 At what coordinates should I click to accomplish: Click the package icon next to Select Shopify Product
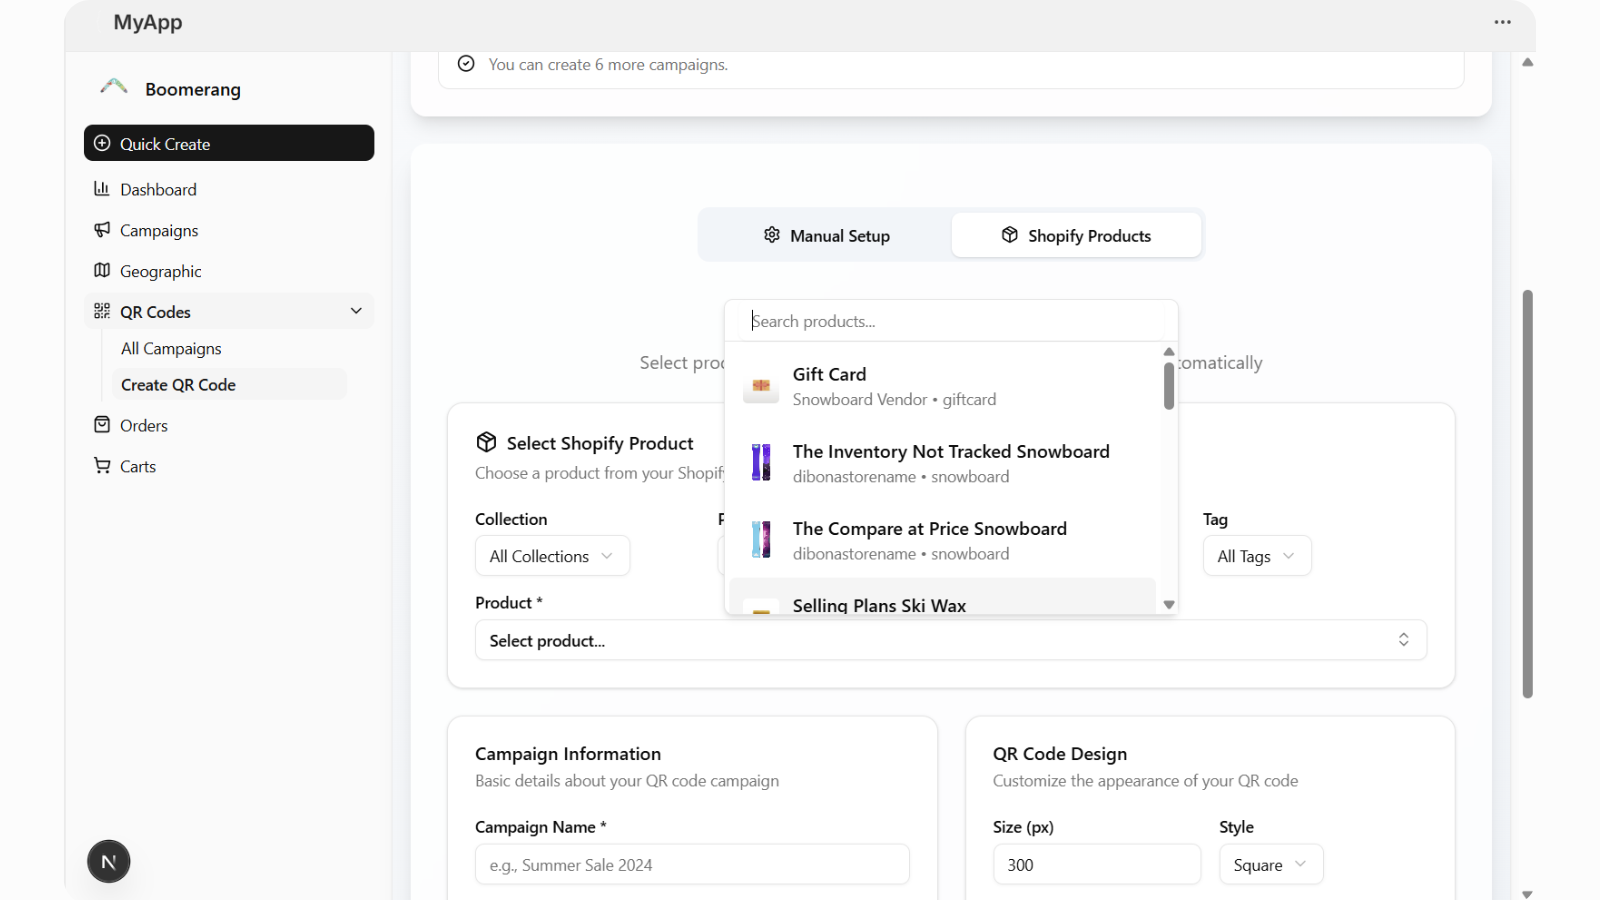(486, 441)
